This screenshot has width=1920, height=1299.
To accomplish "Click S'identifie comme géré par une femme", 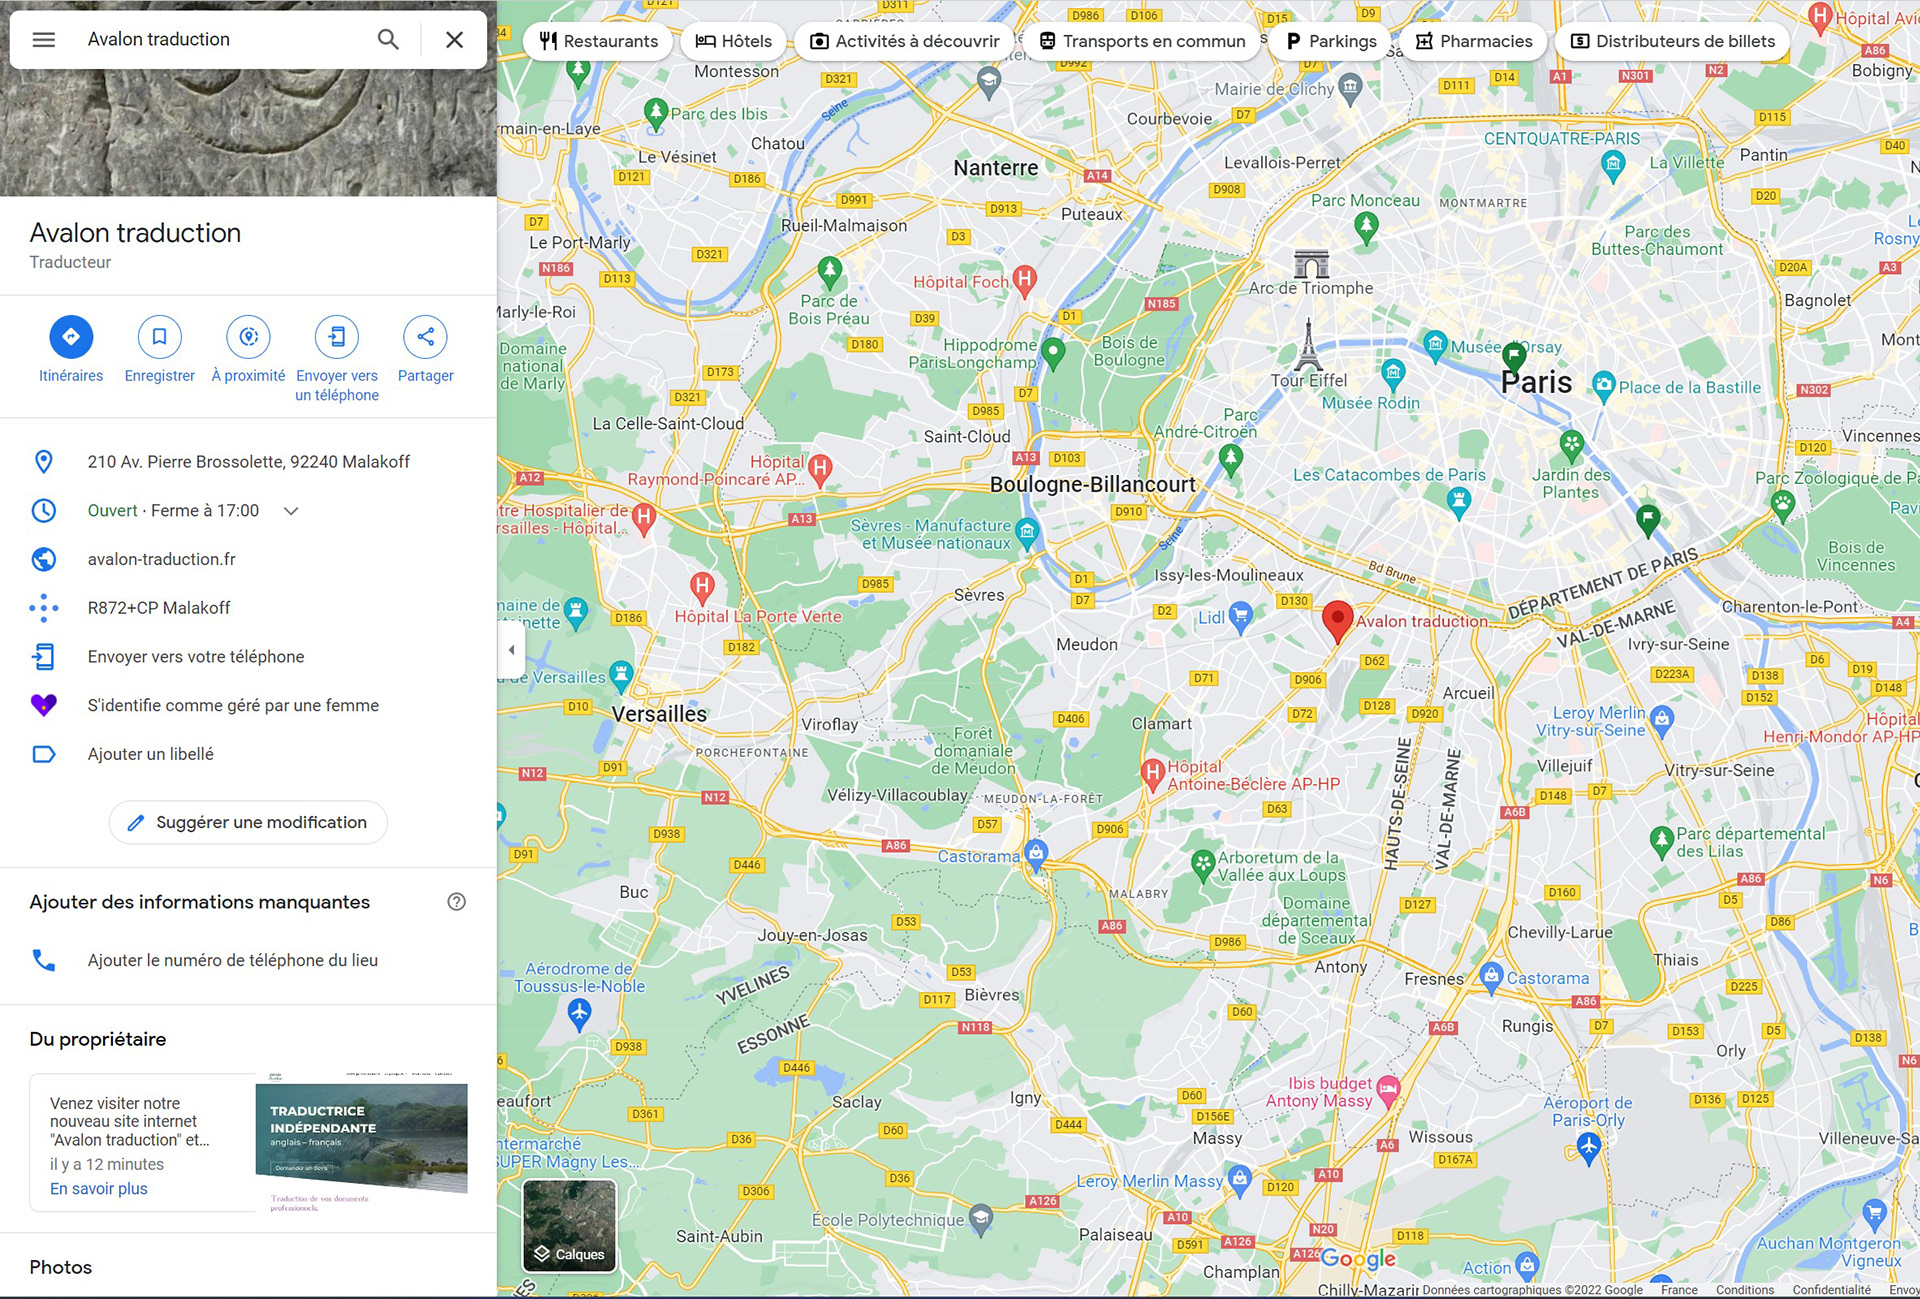I will [x=248, y=706].
